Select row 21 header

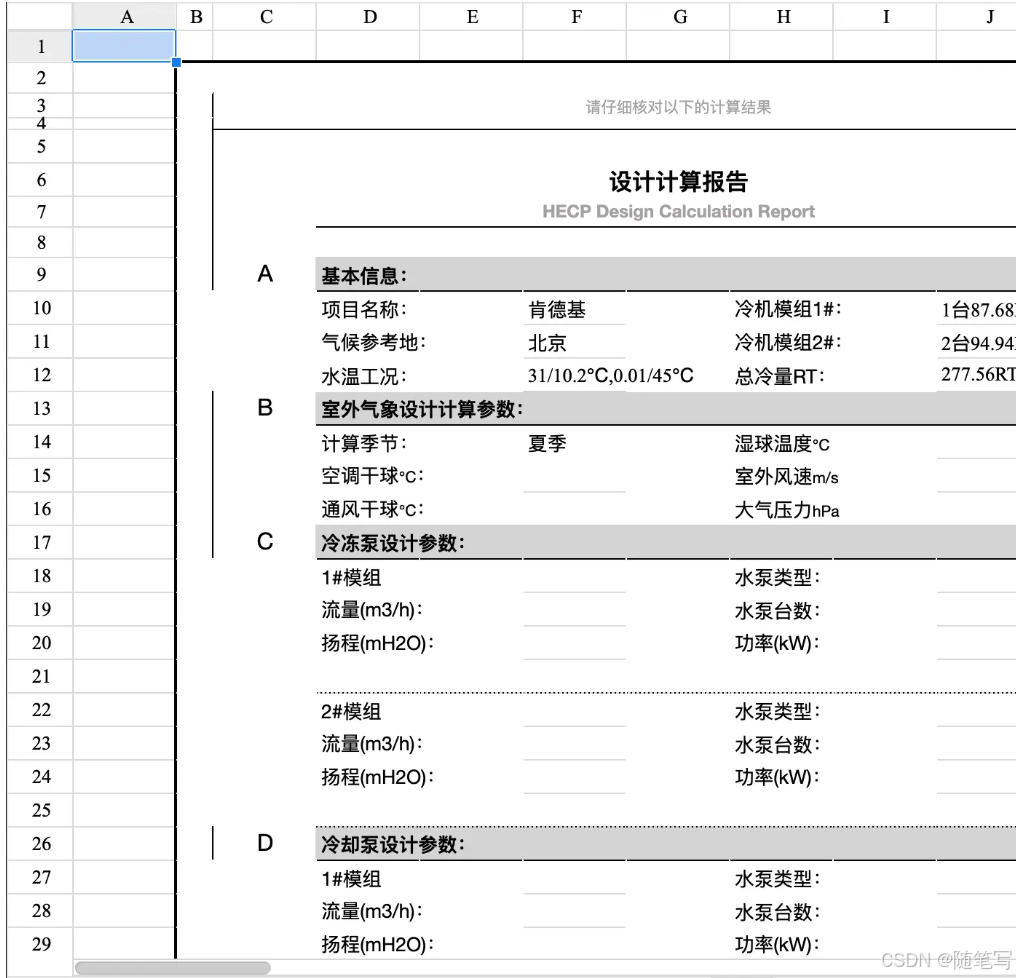tap(41, 676)
